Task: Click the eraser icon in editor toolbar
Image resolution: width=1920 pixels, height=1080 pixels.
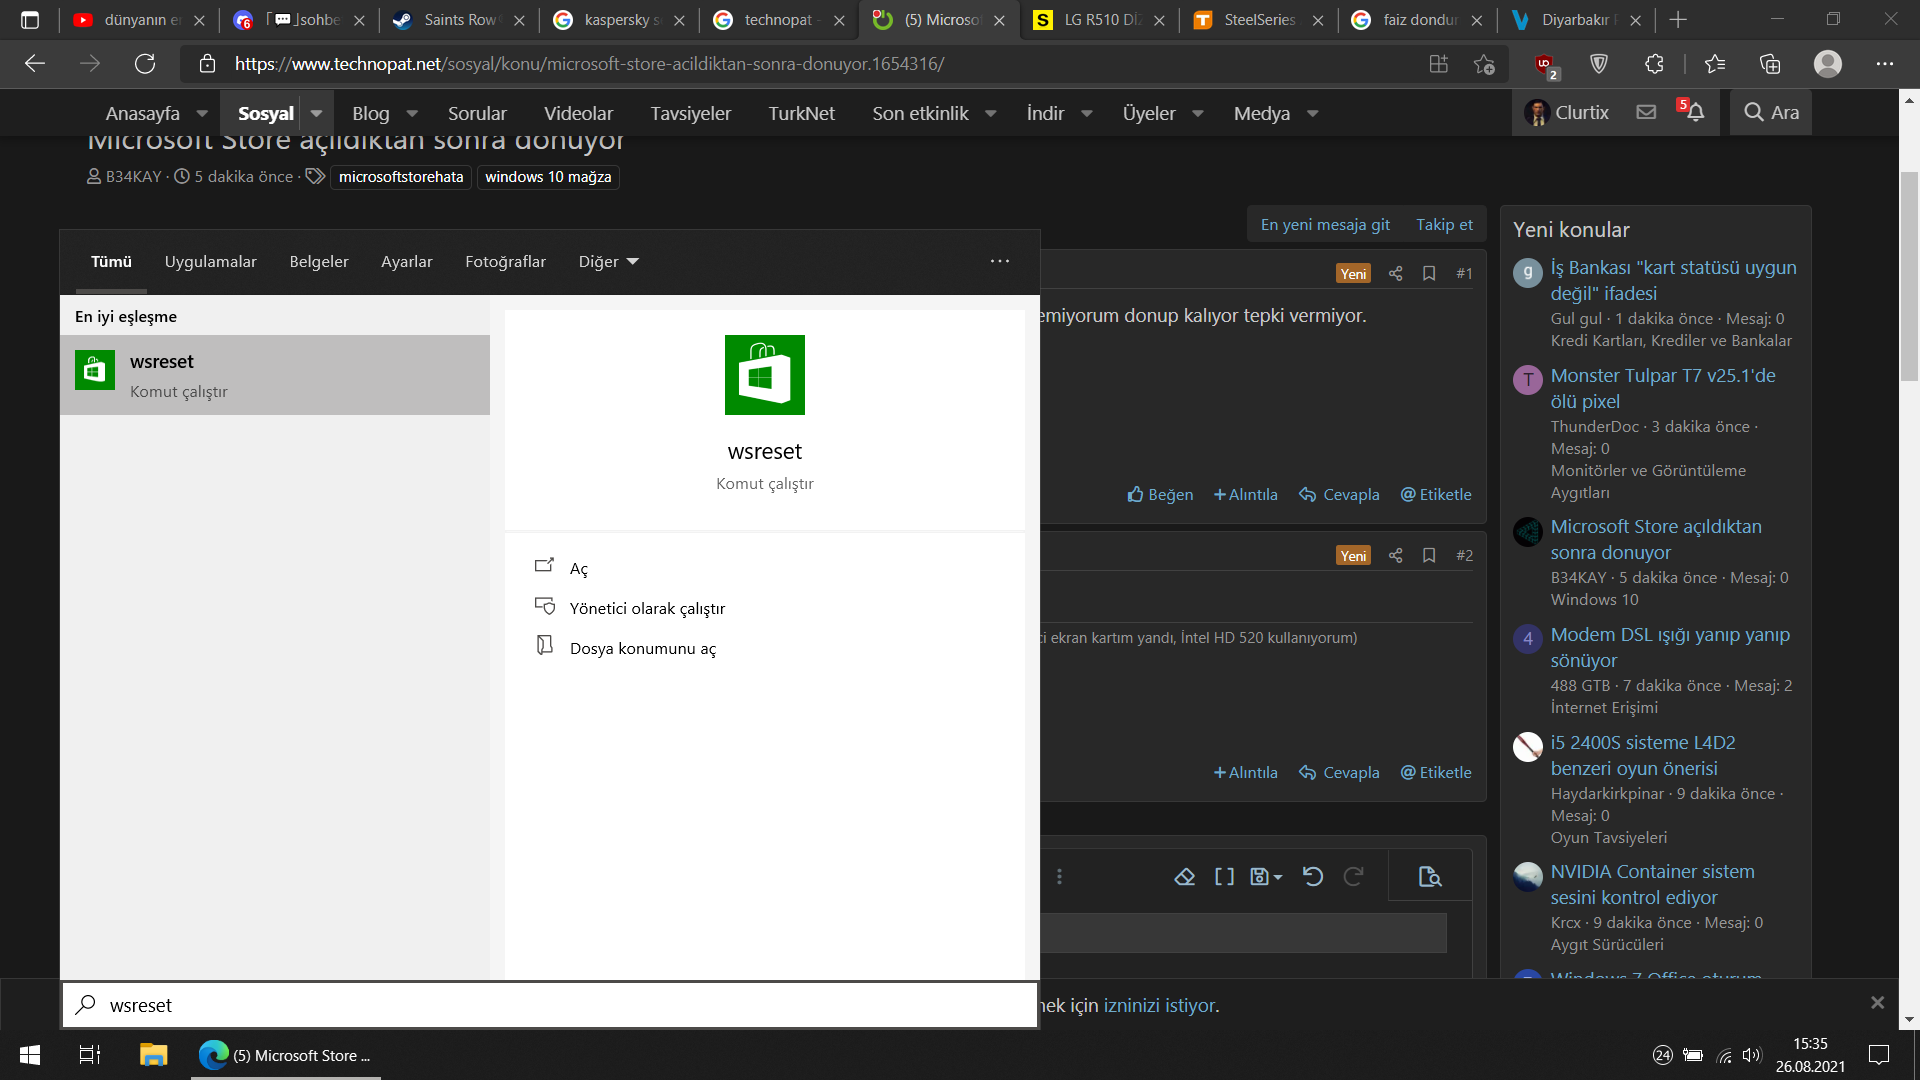Action: click(x=1184, y=877)
